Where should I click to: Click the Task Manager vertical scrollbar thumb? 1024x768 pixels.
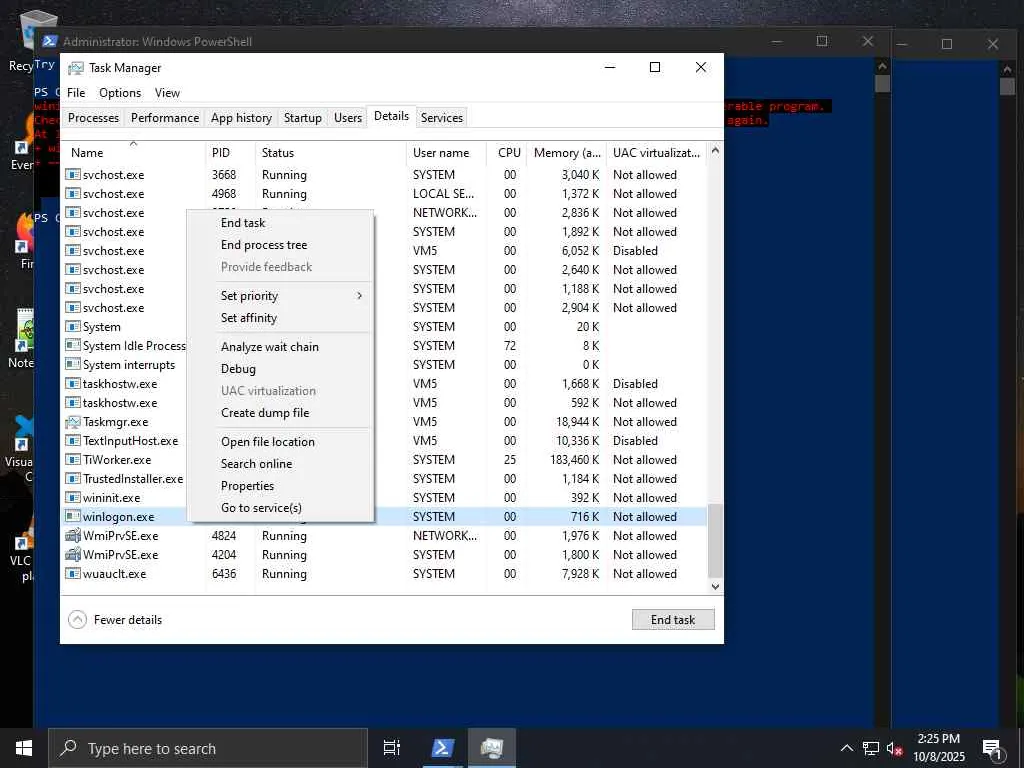(715, 541)
